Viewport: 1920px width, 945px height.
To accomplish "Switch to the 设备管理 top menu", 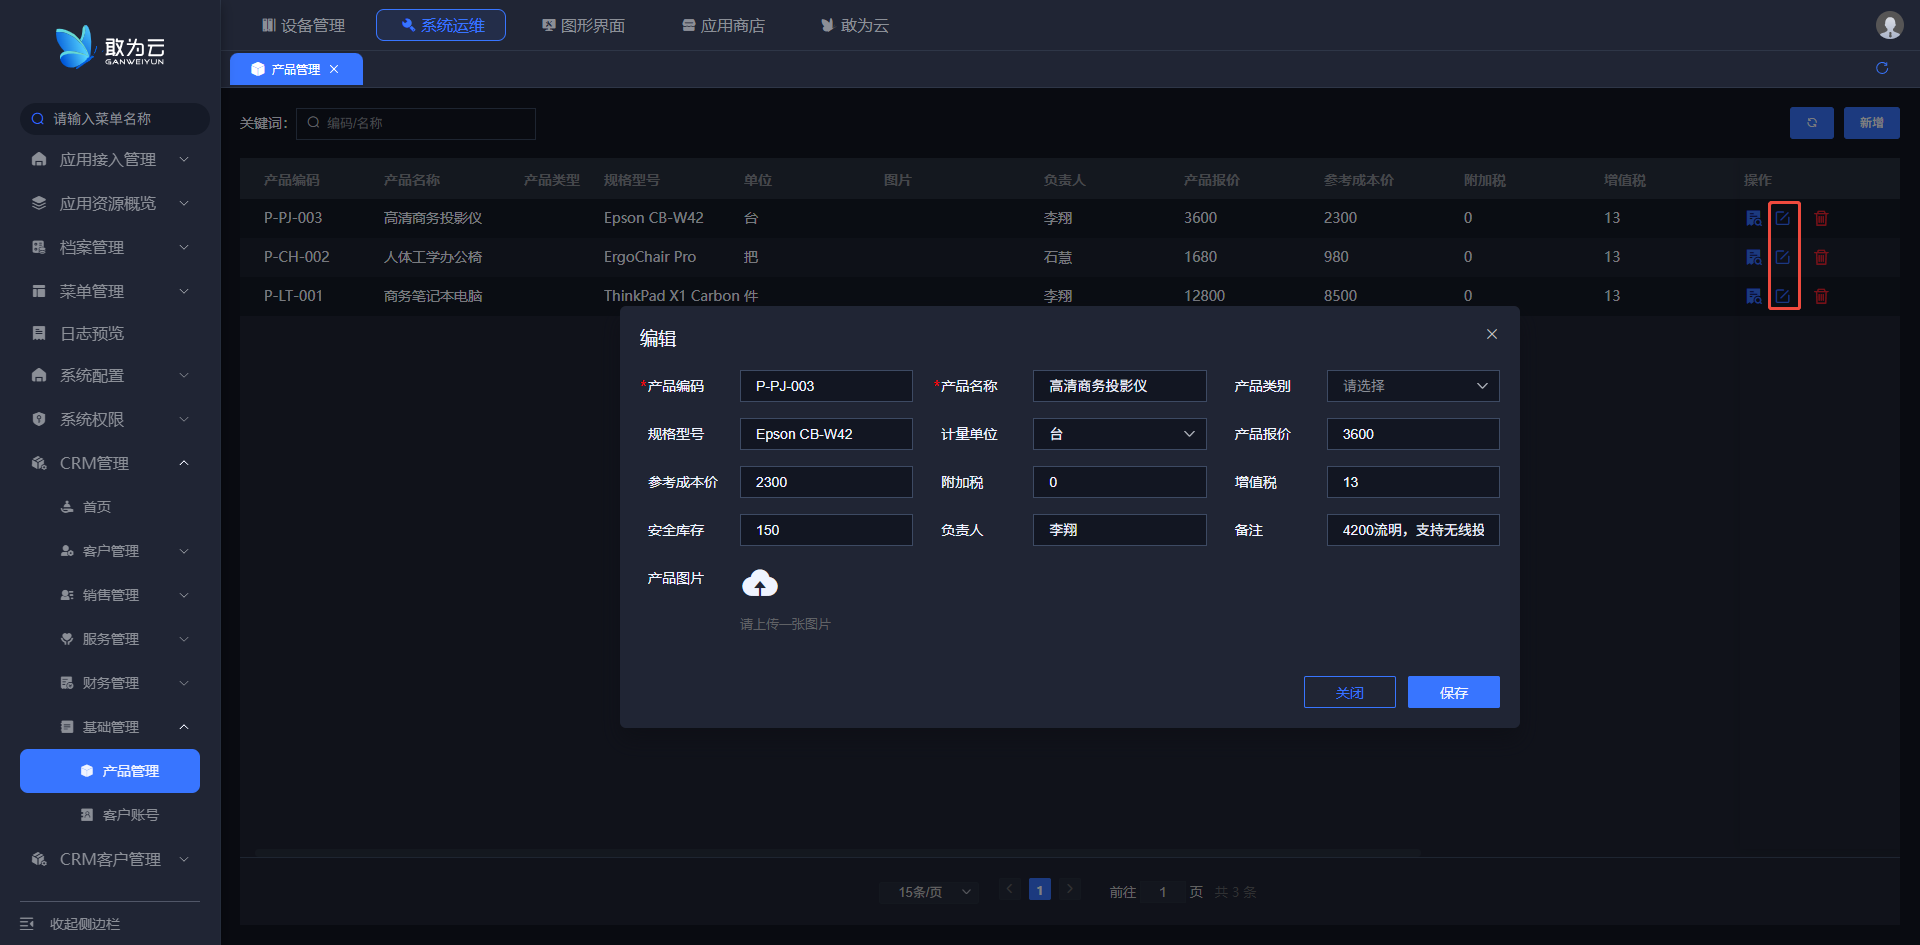I will 303,25.
